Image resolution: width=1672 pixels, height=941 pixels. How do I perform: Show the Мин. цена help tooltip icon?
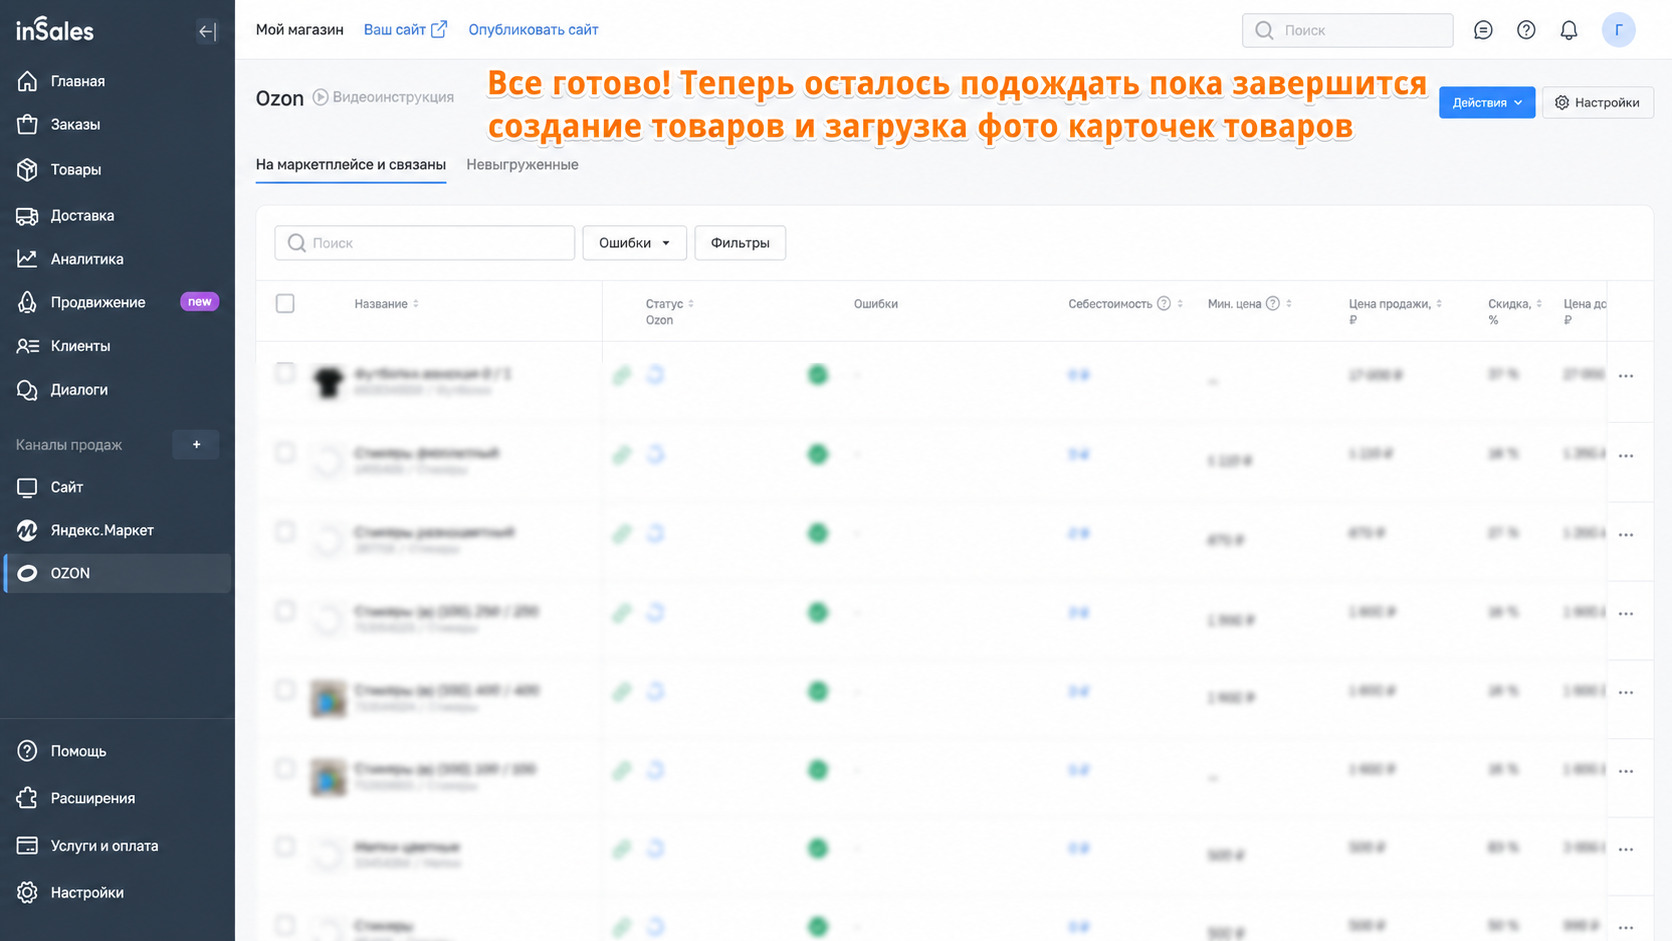[x=1273, y=304]
